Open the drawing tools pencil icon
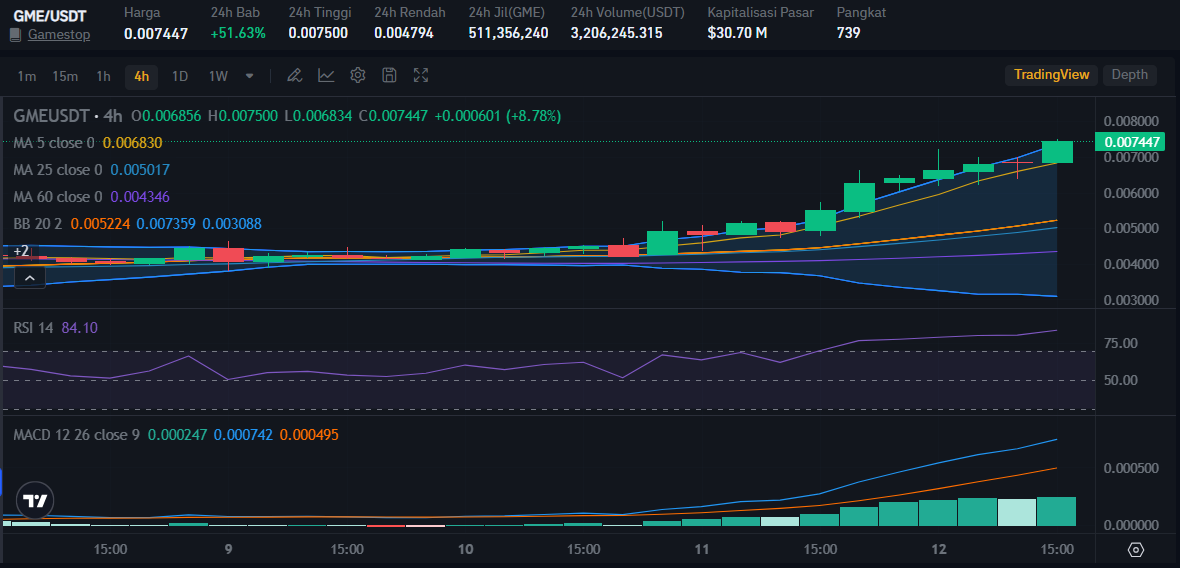Image resolution: width=1180 pixels, height=568 pixels. point(294,75)
